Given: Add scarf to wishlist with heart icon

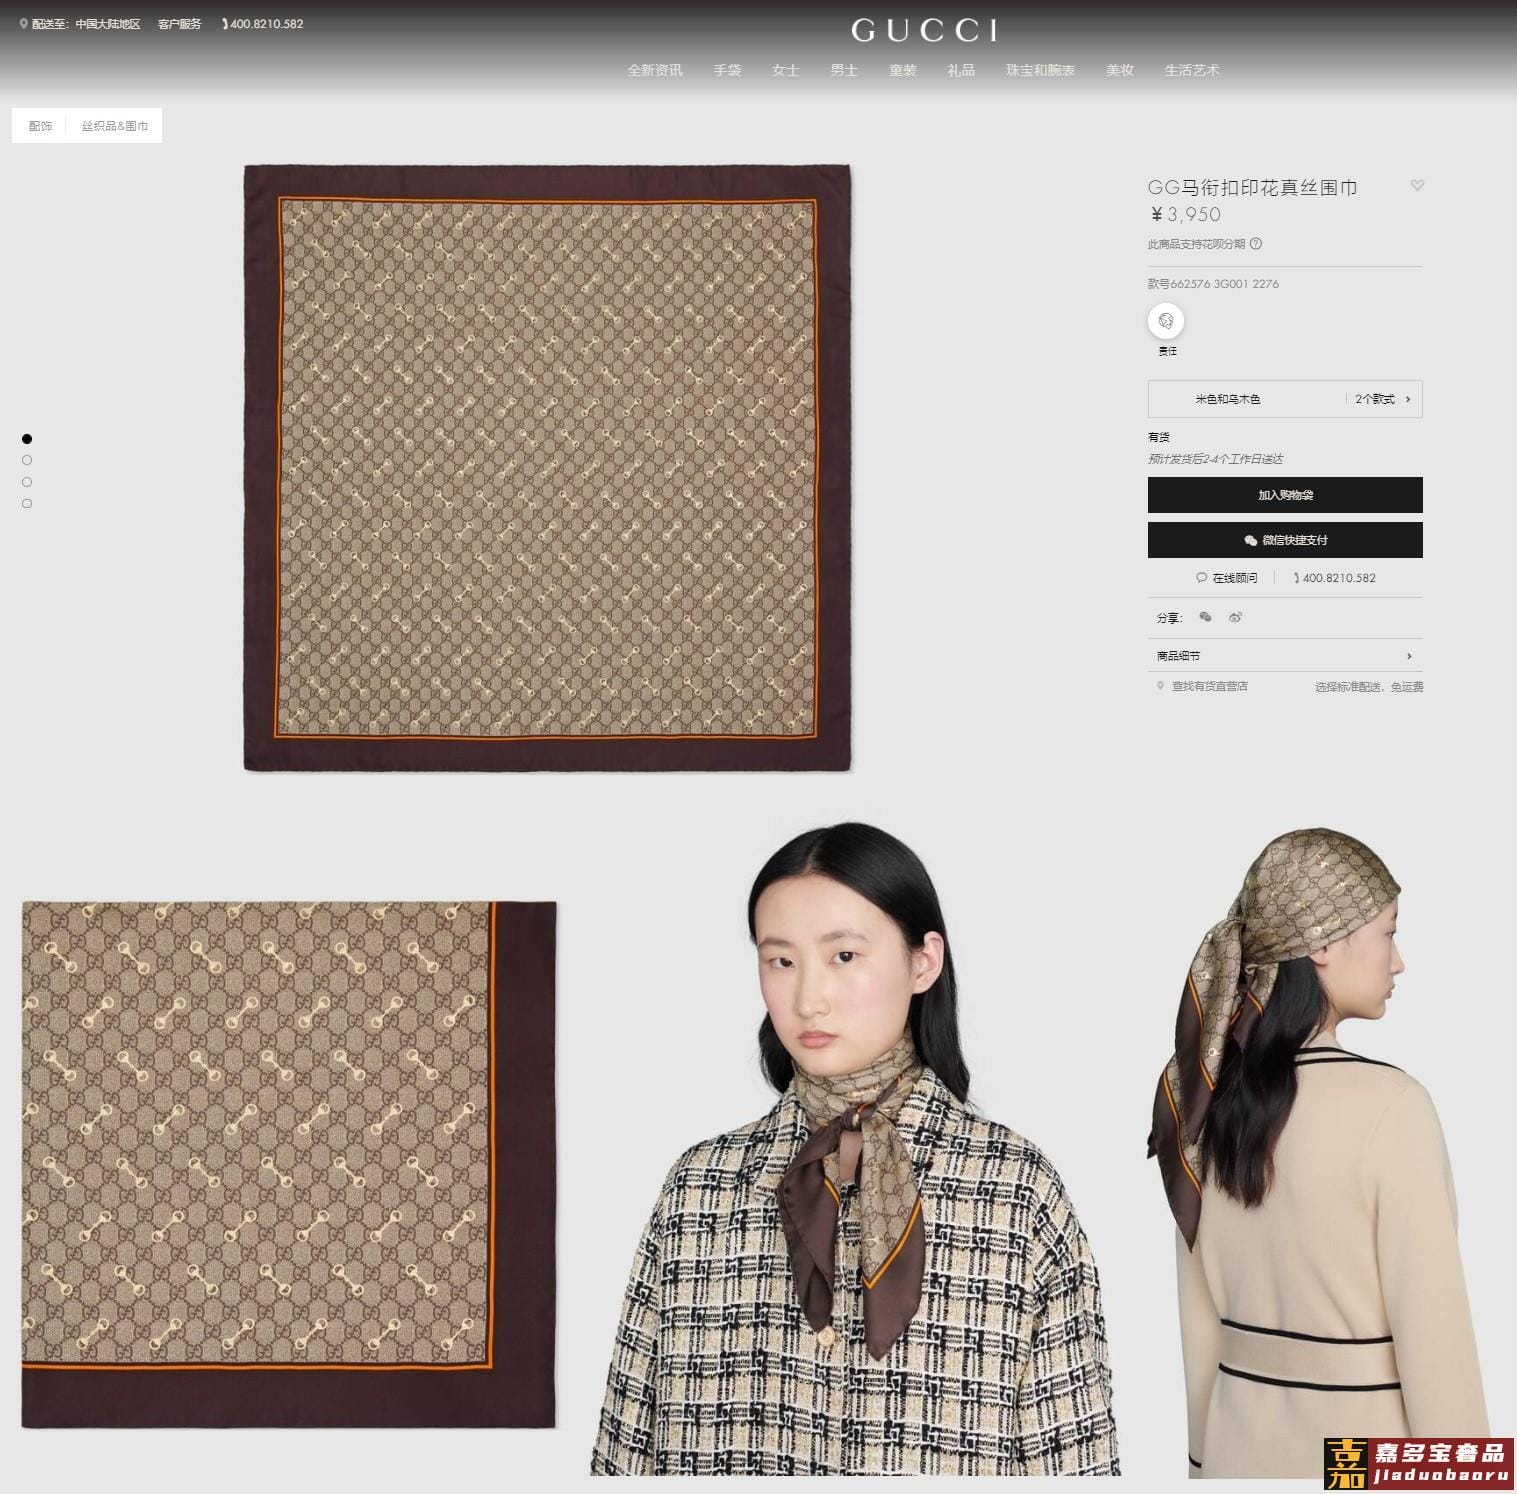Looking at the screenshot, I should pos(1416,185).
